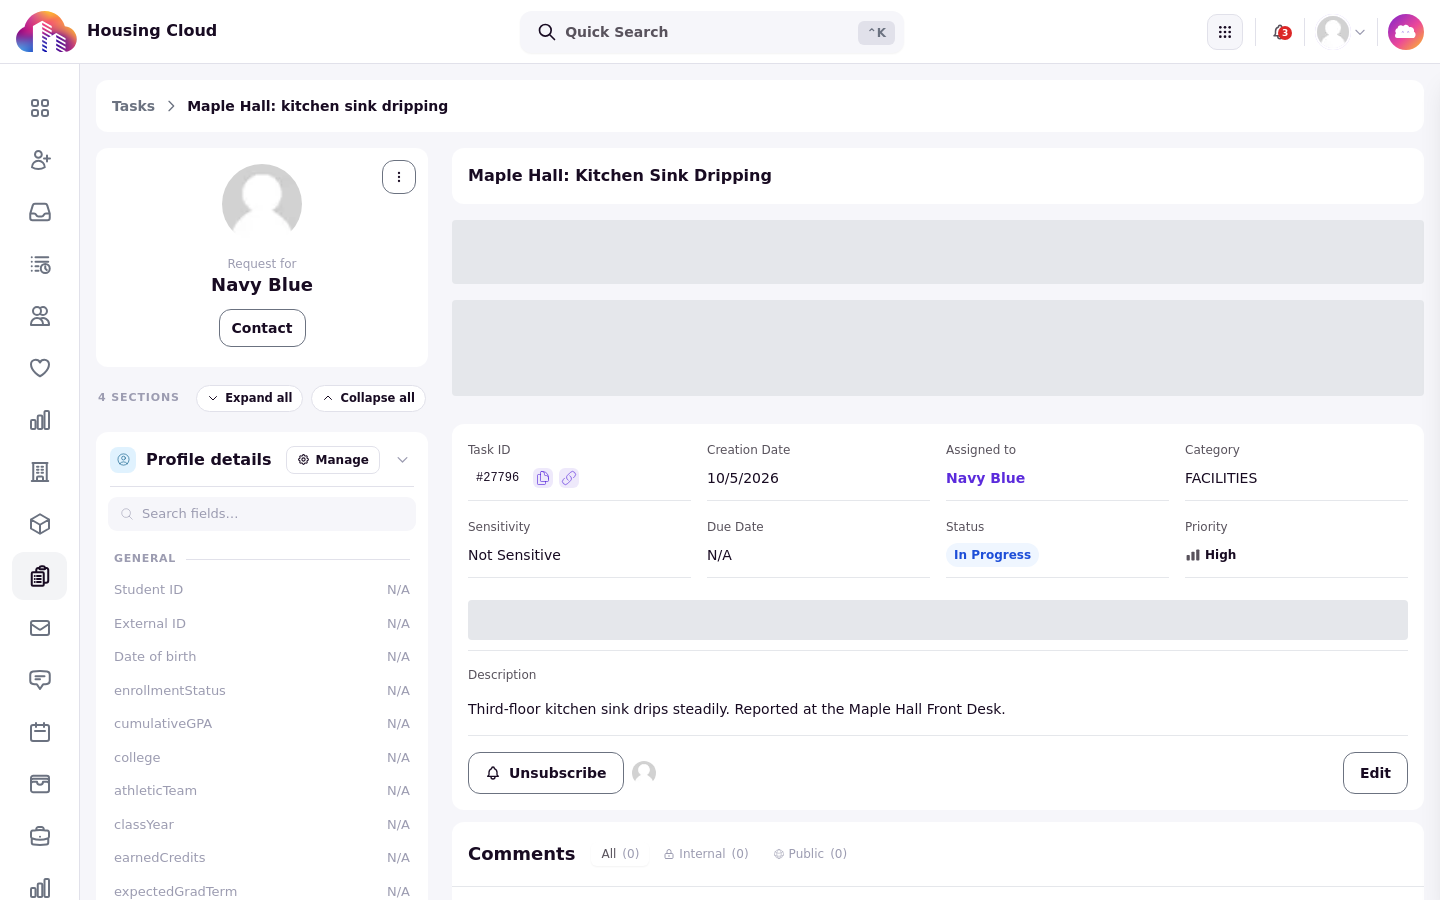Click Collapse all sections
The width and height of the screenshot is (1440, 900).
368,398
